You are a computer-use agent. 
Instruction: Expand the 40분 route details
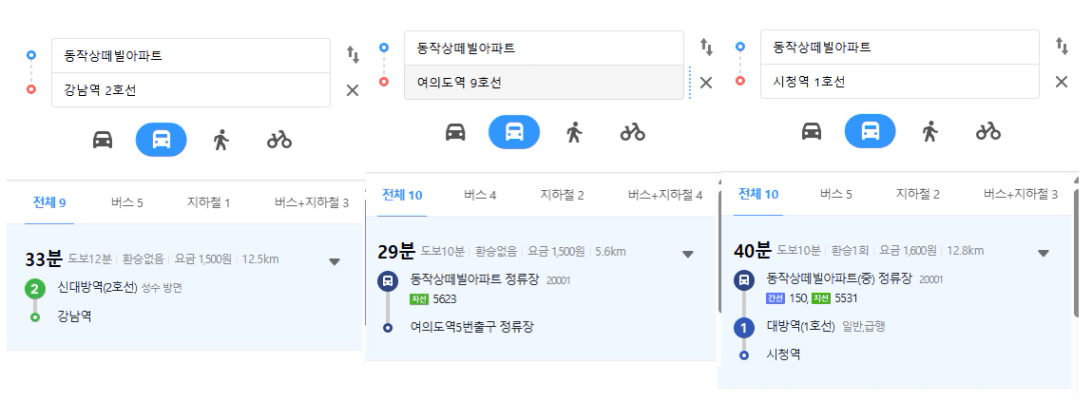(1043, 253)
